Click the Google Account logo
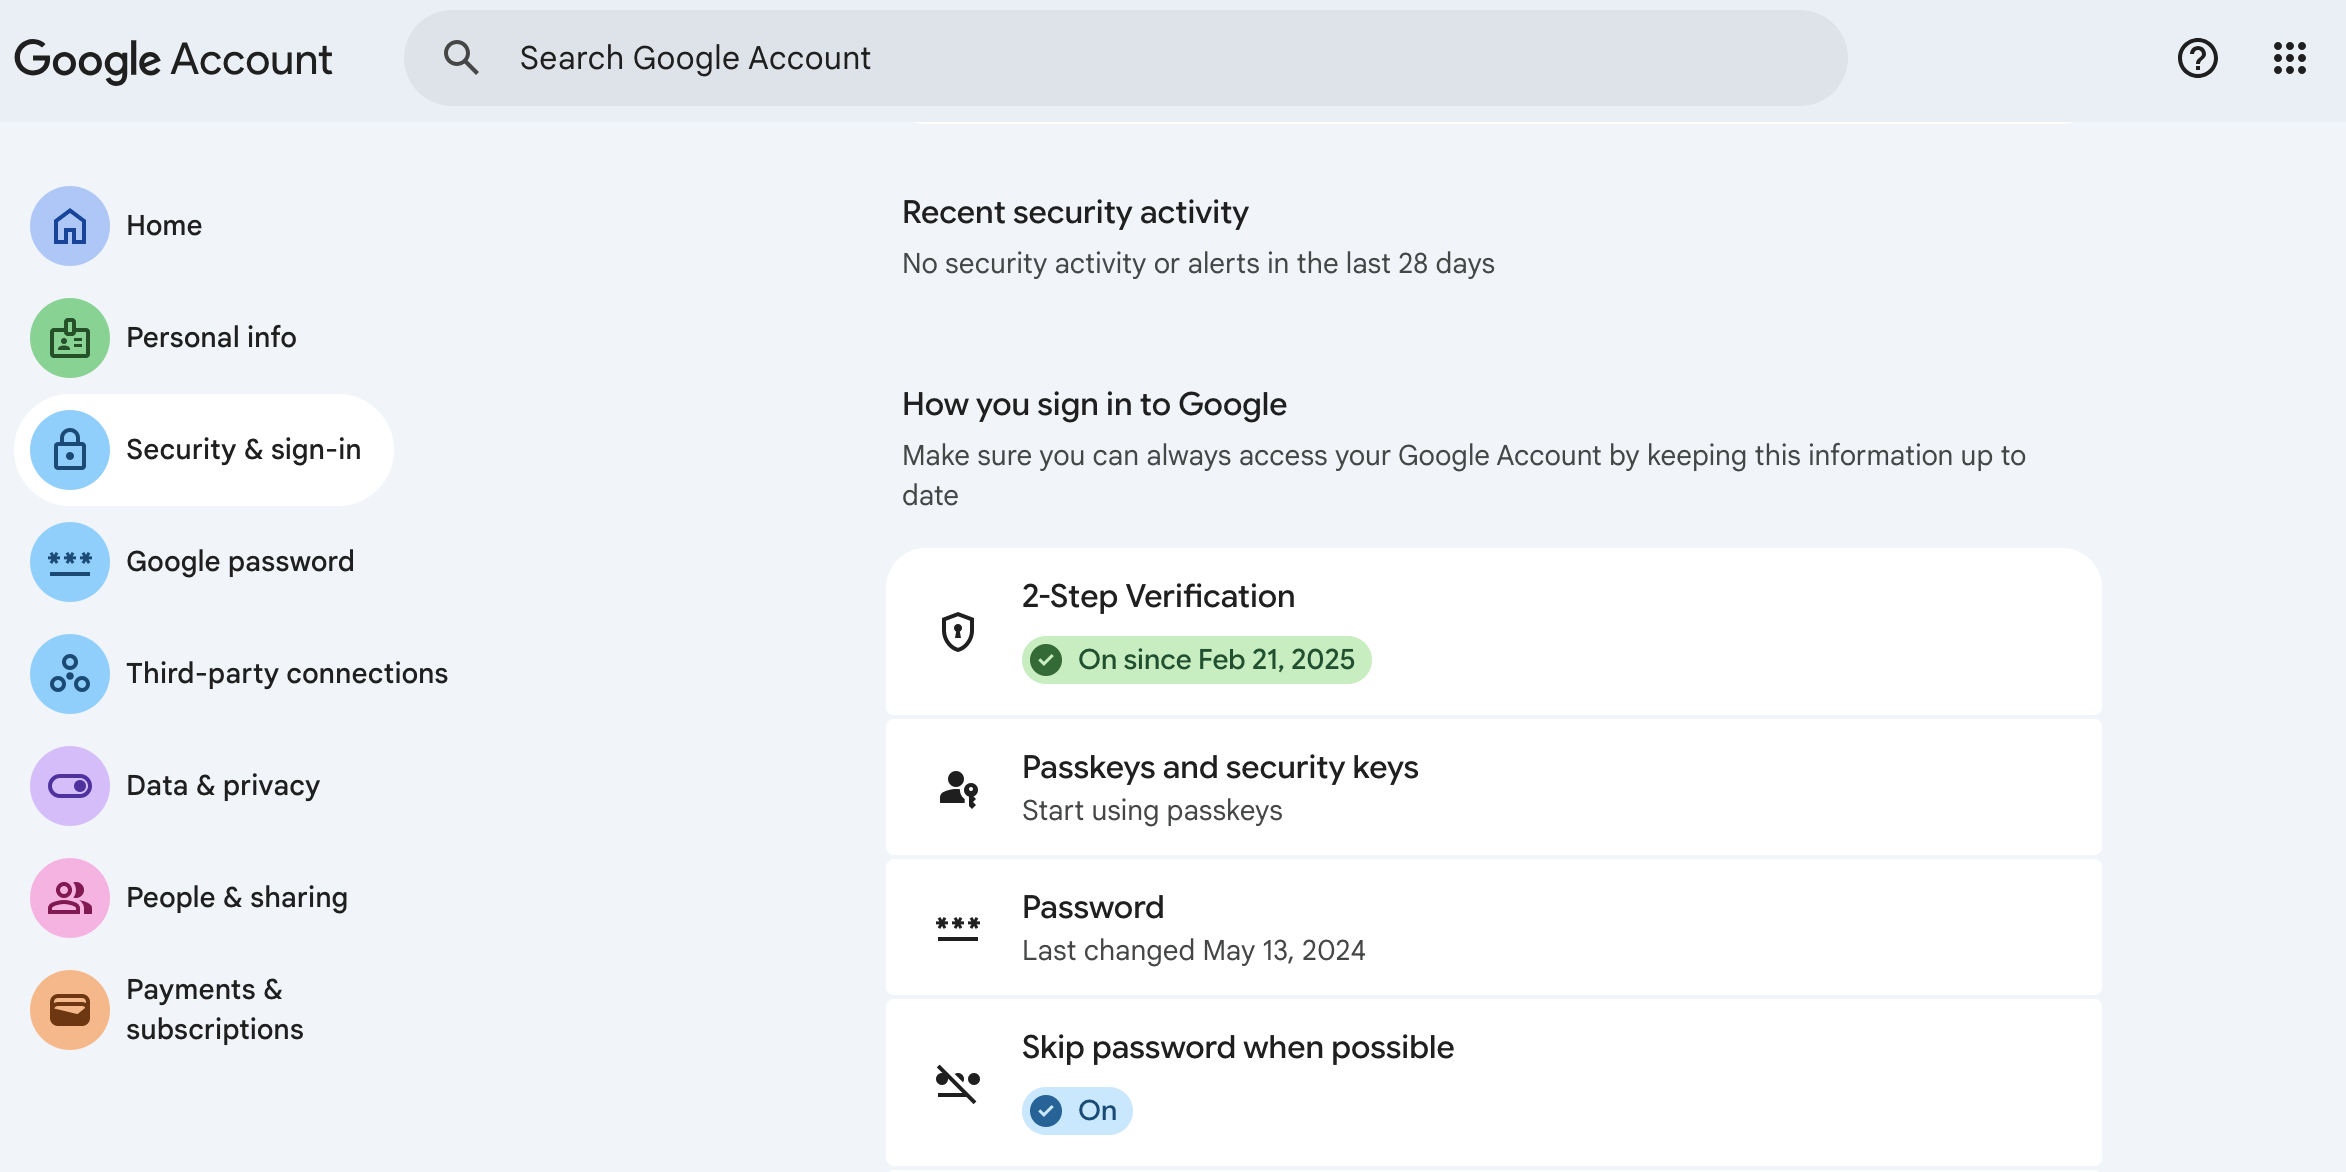 [x=172, y=60]
